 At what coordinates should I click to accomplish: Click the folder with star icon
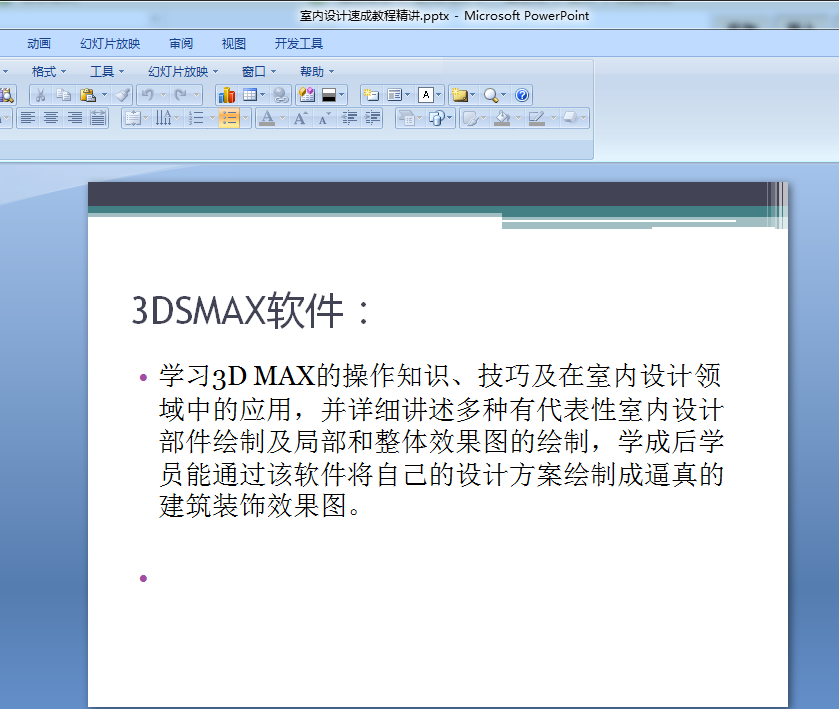click(460, 95)
